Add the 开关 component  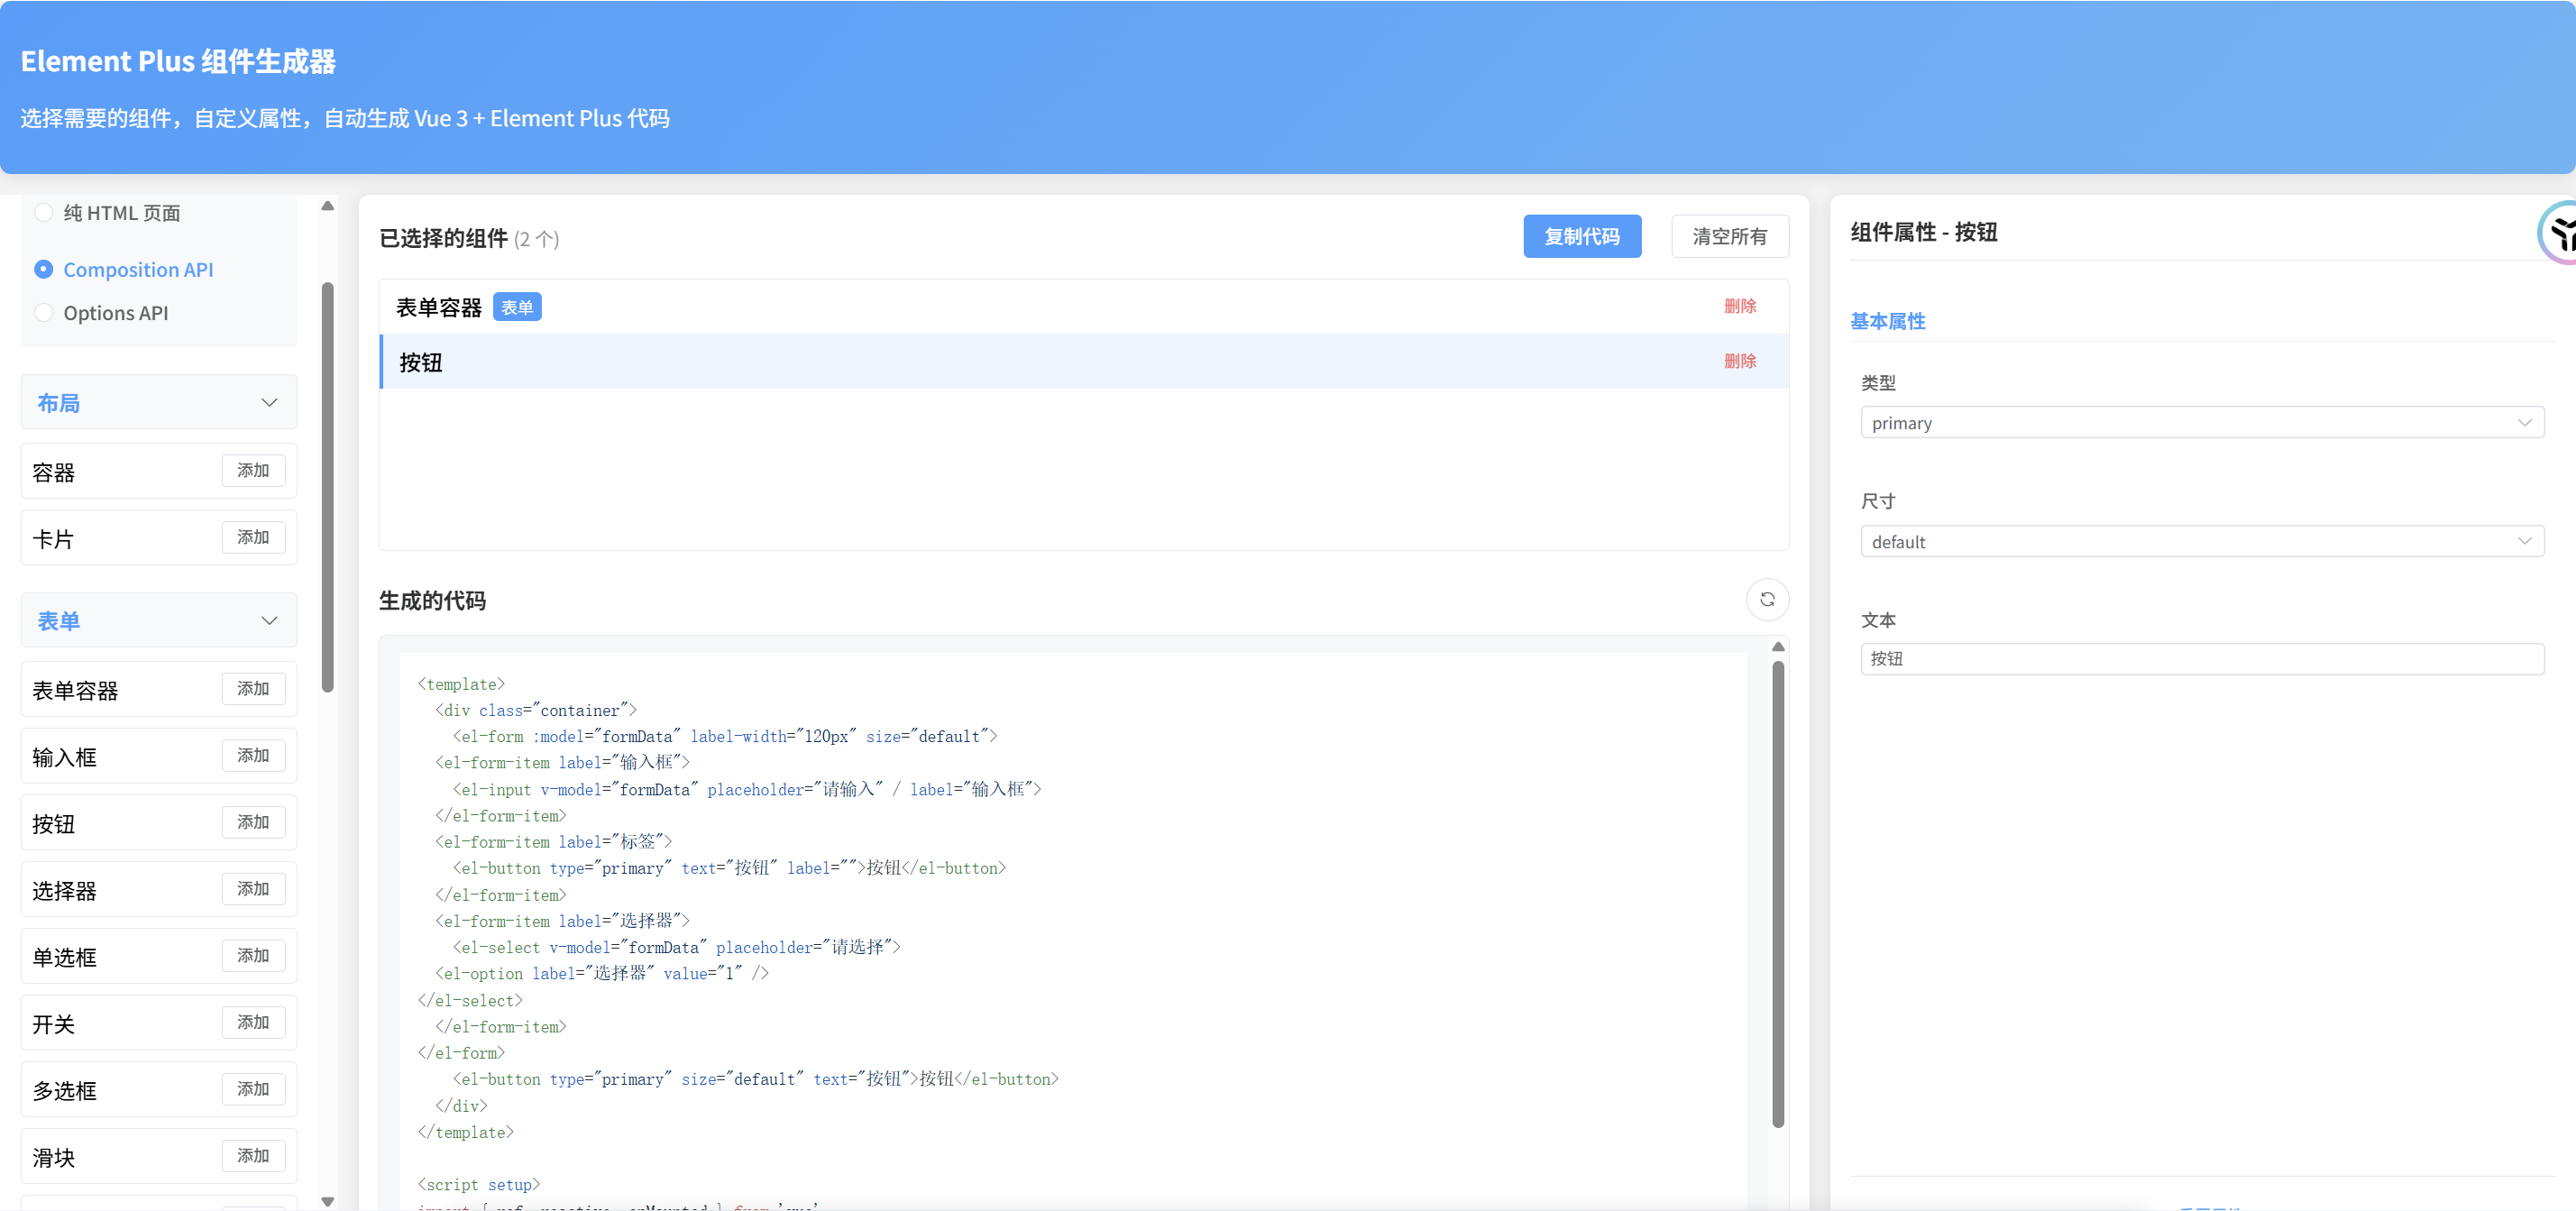[x=253, y=1022]
